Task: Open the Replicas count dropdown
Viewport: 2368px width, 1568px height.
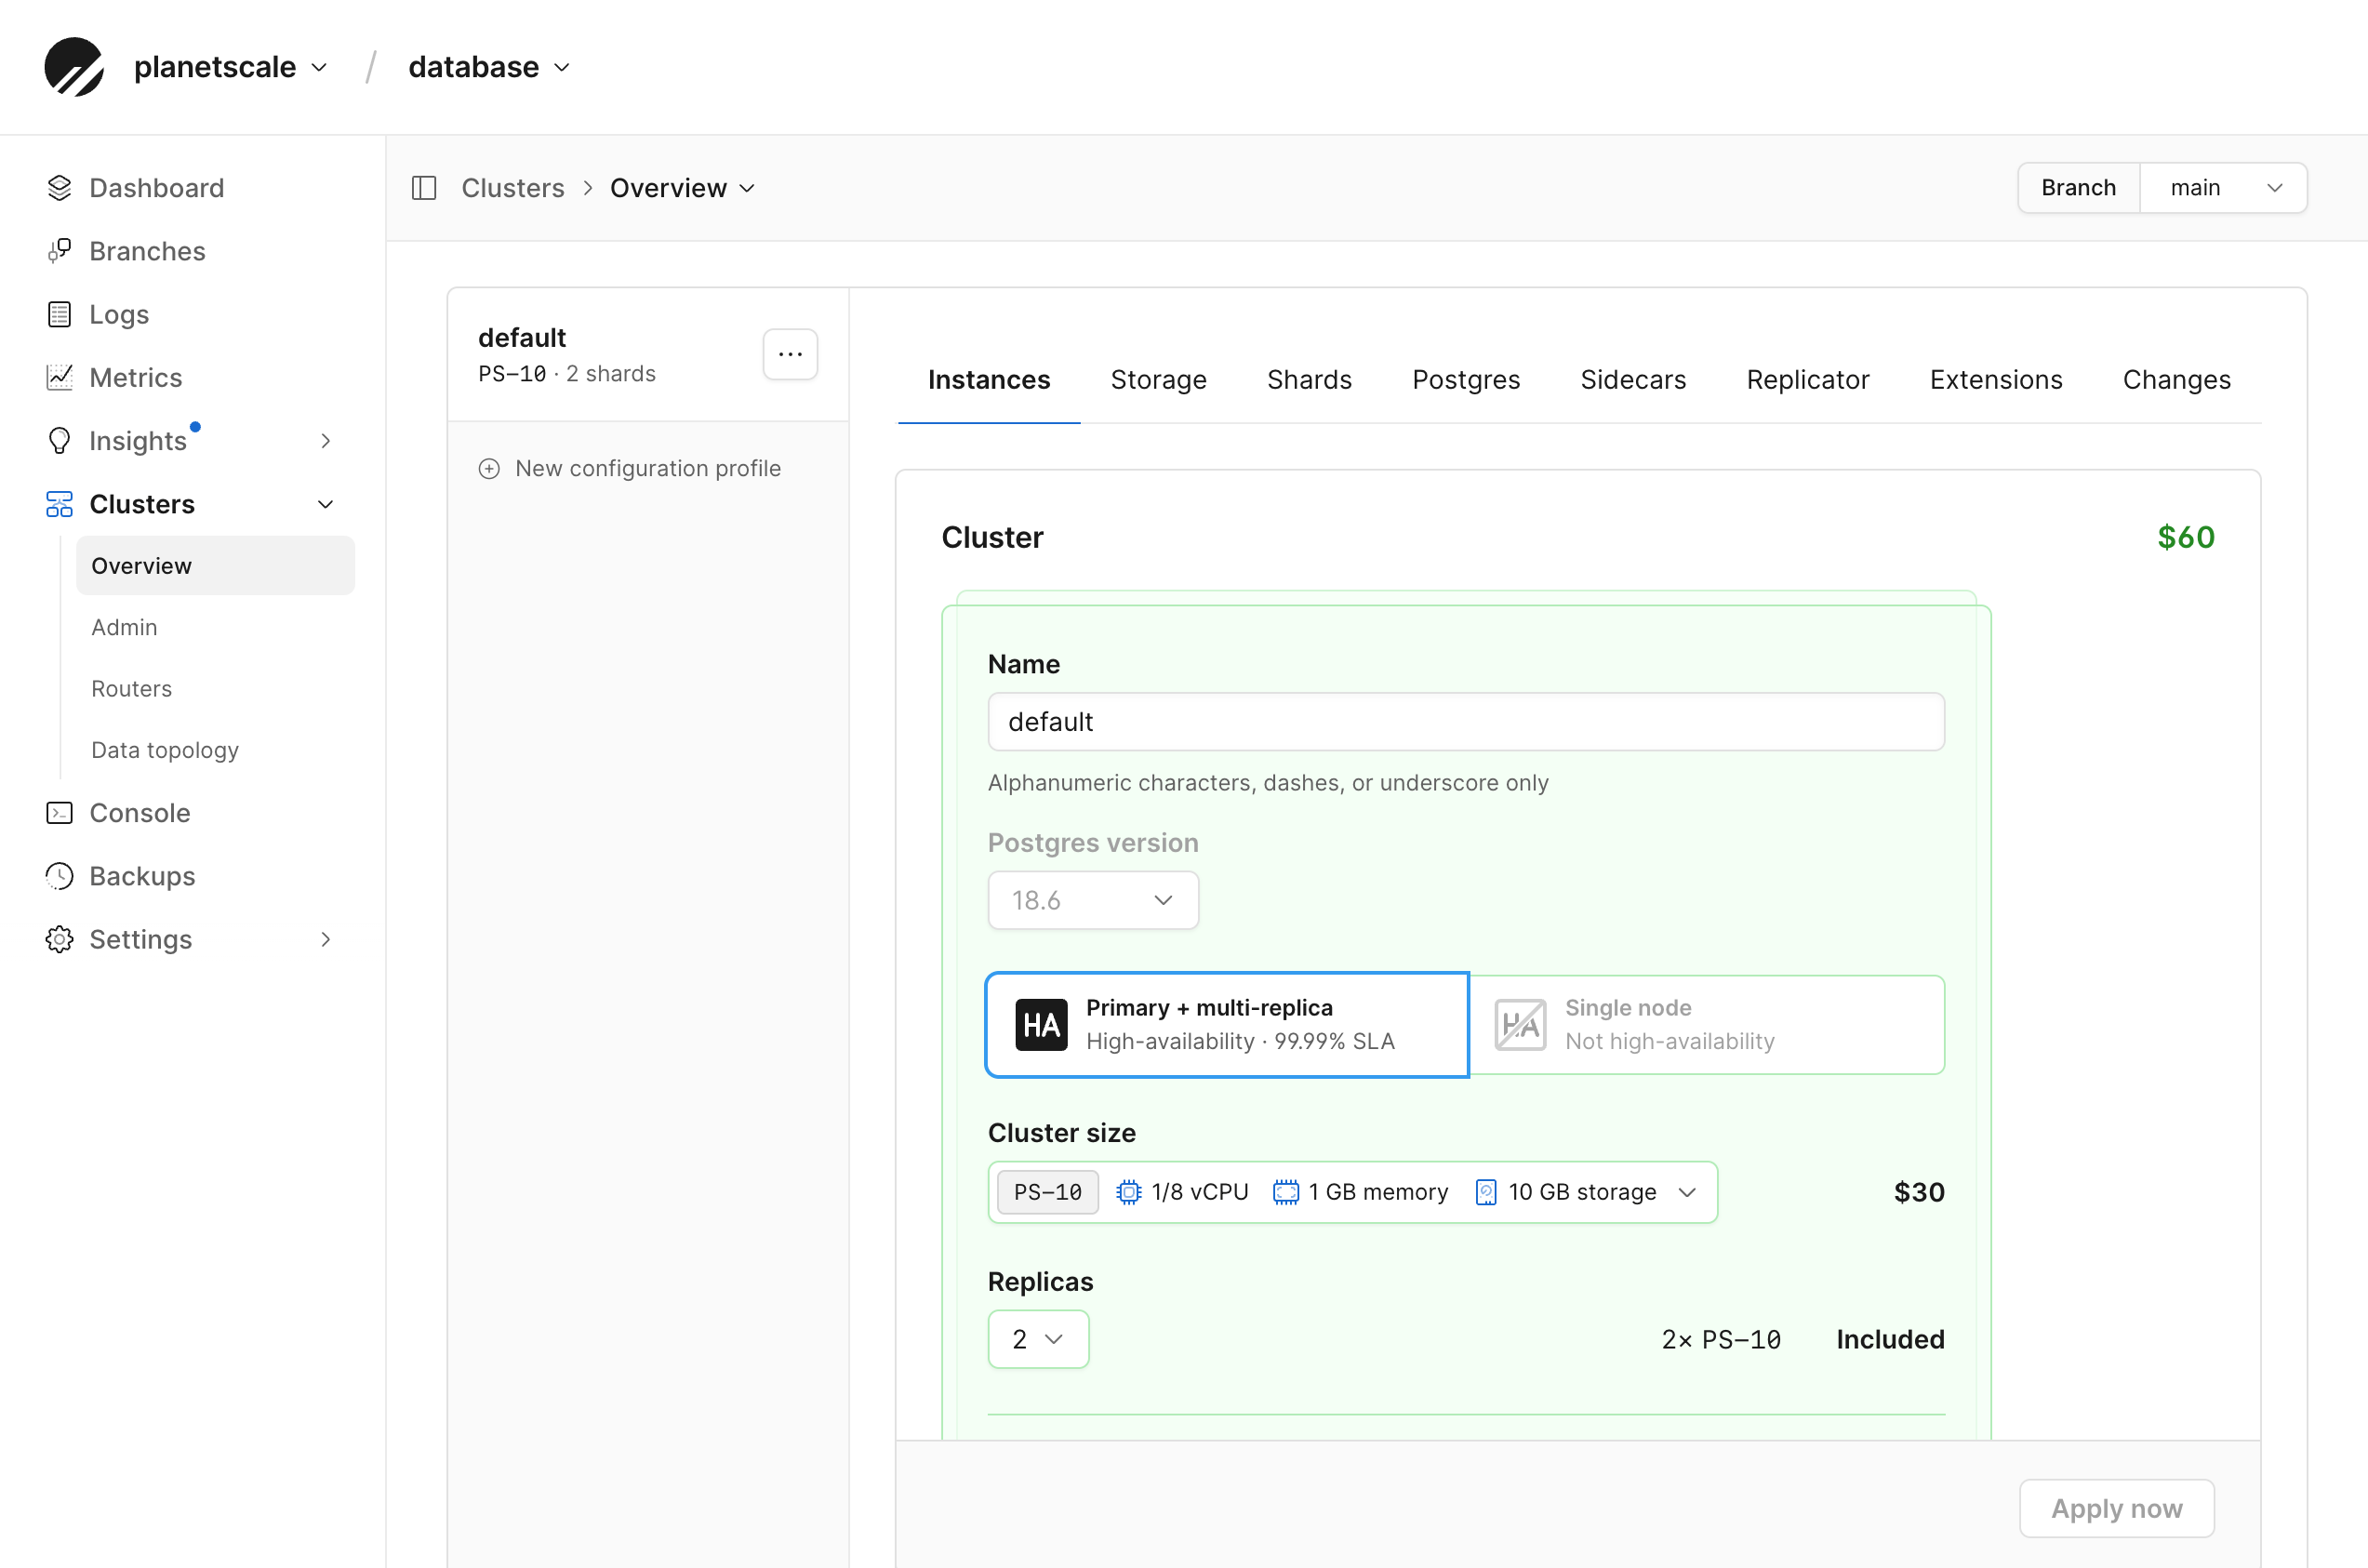Action: coord(1038,1339)
